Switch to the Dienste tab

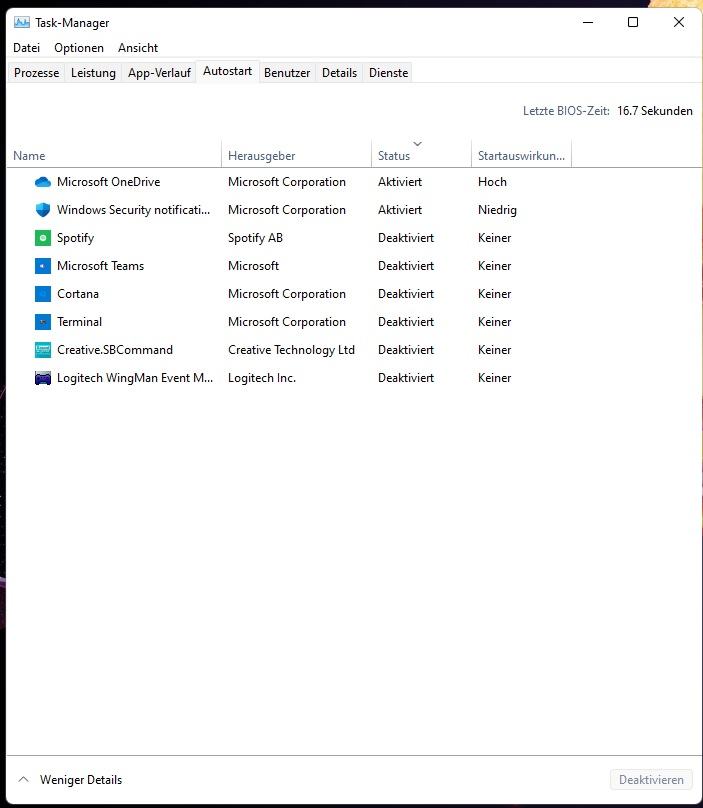(x=389, y=73)
